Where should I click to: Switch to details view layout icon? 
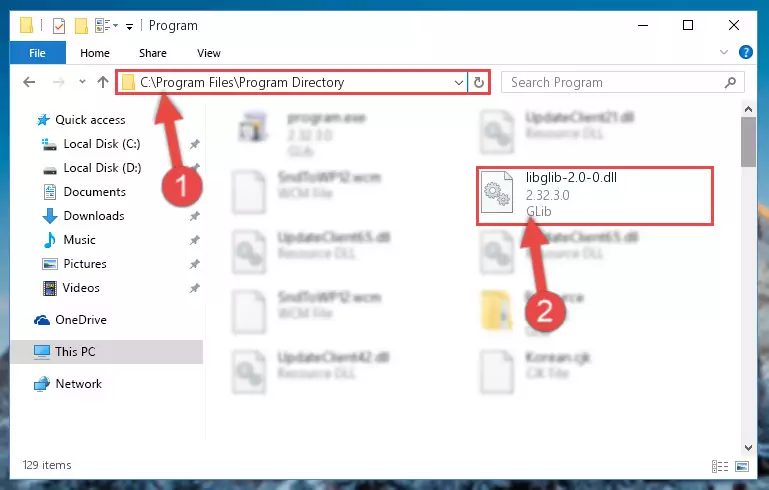click(719, 466)
